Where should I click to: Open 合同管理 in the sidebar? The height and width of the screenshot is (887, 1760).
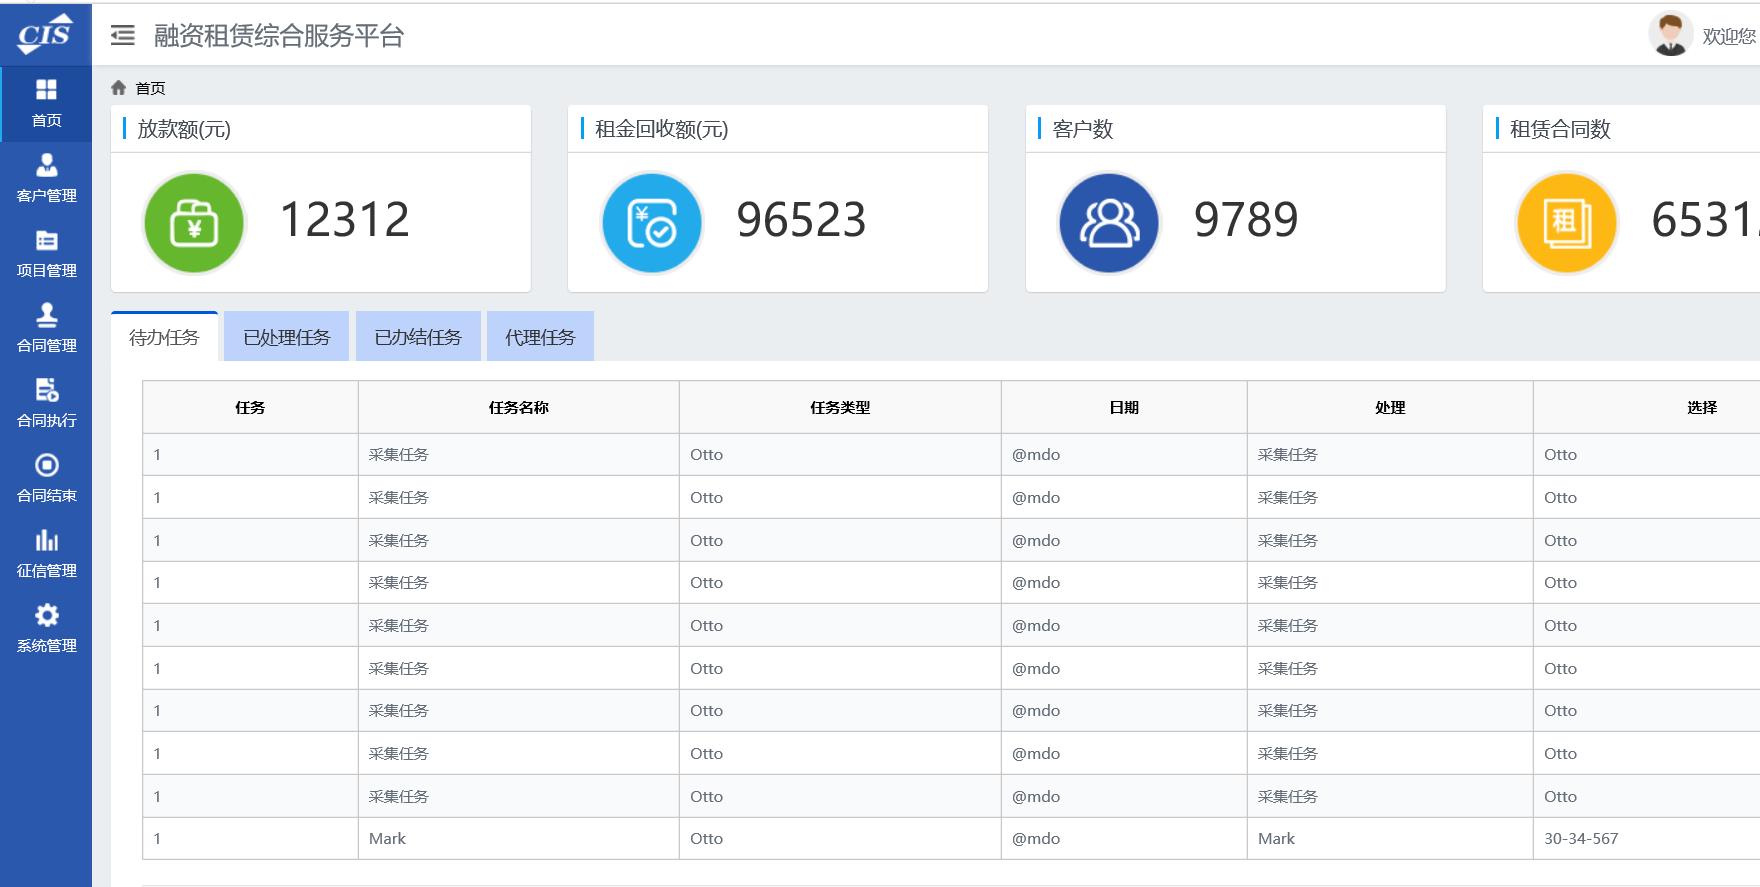click(x=46, y=328)
